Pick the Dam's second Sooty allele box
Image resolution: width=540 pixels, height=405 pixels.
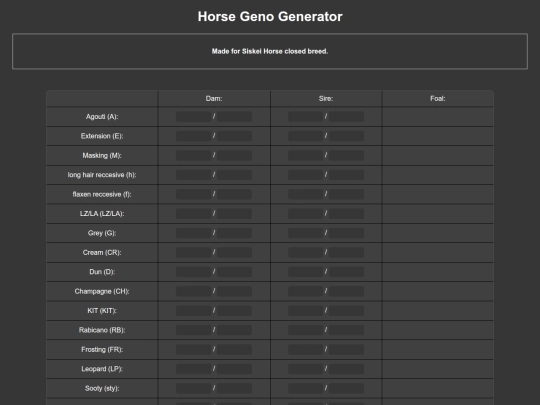(234, 388)
